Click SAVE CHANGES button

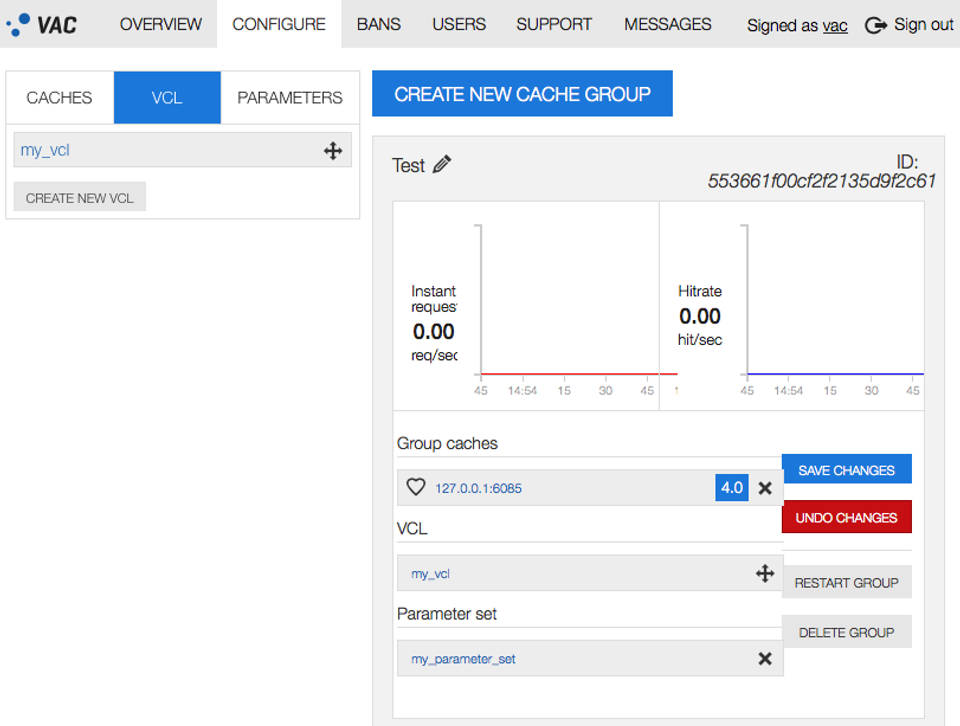[847, 469]
